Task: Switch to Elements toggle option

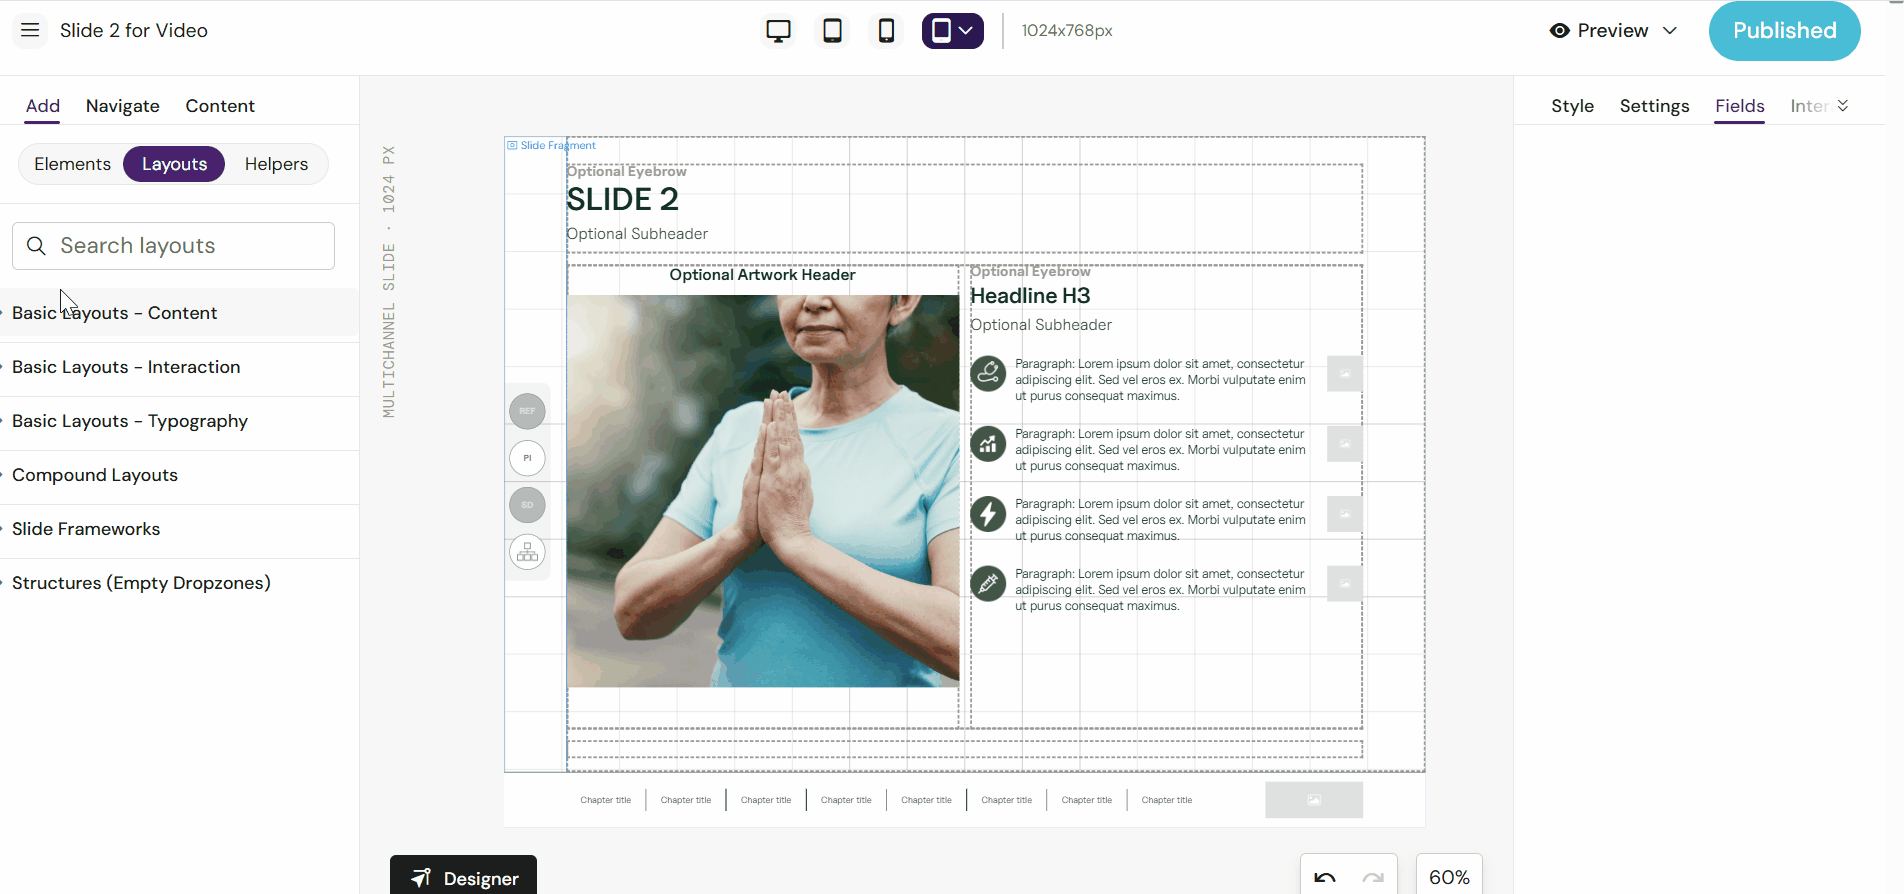Action: 72,164
